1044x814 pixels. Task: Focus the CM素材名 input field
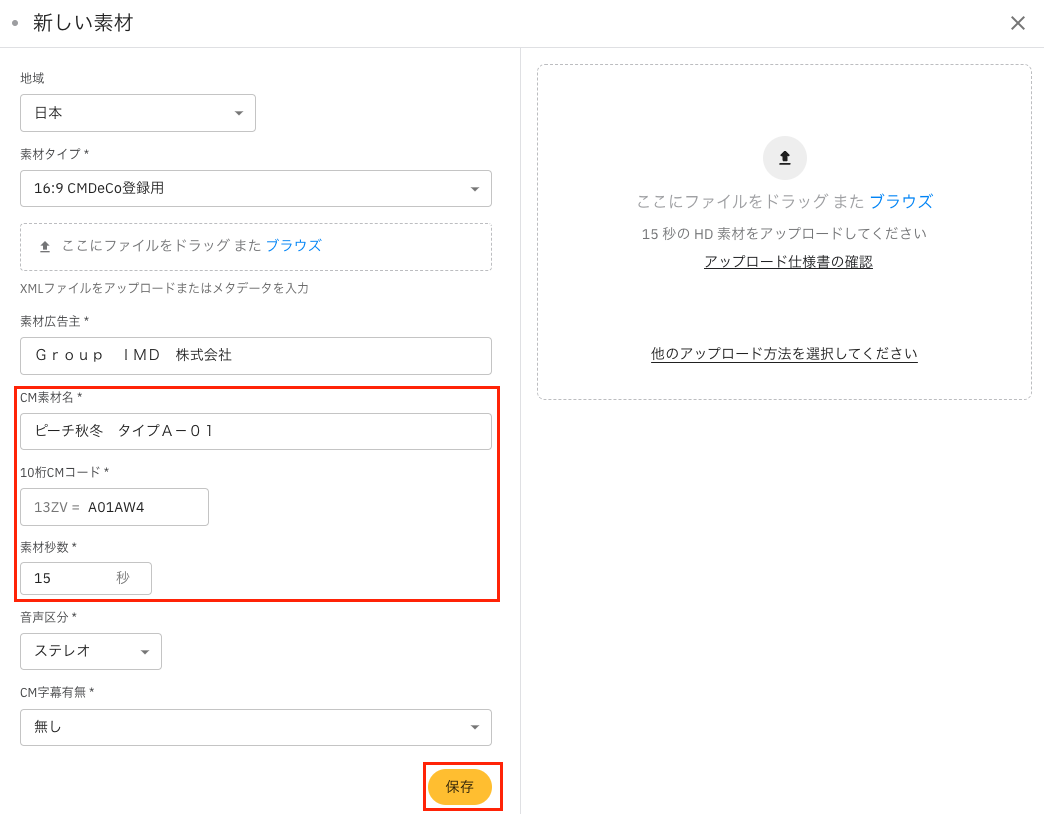[256, 431]
